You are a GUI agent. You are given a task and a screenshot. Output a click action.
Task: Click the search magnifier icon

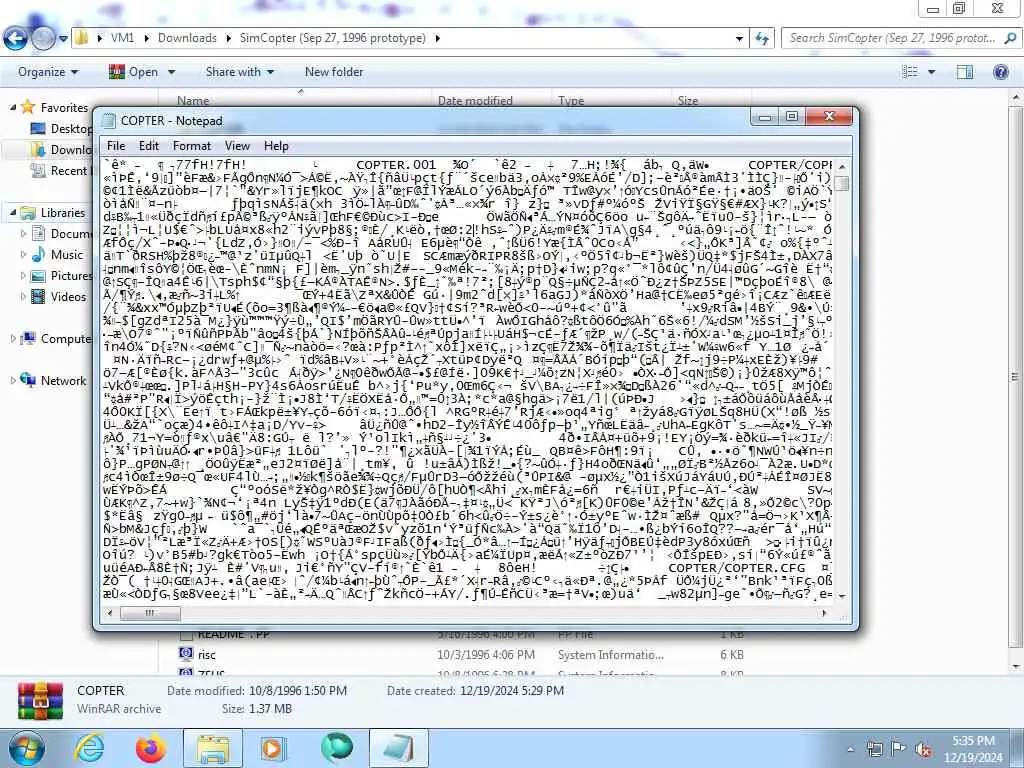(x=1010, y=38)
